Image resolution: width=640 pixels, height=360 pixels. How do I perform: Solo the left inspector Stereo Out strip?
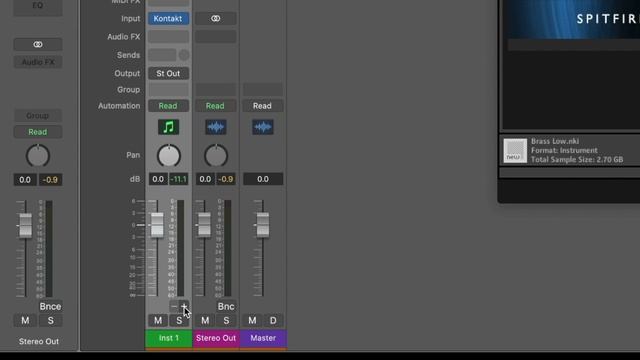tap(51, 321)
